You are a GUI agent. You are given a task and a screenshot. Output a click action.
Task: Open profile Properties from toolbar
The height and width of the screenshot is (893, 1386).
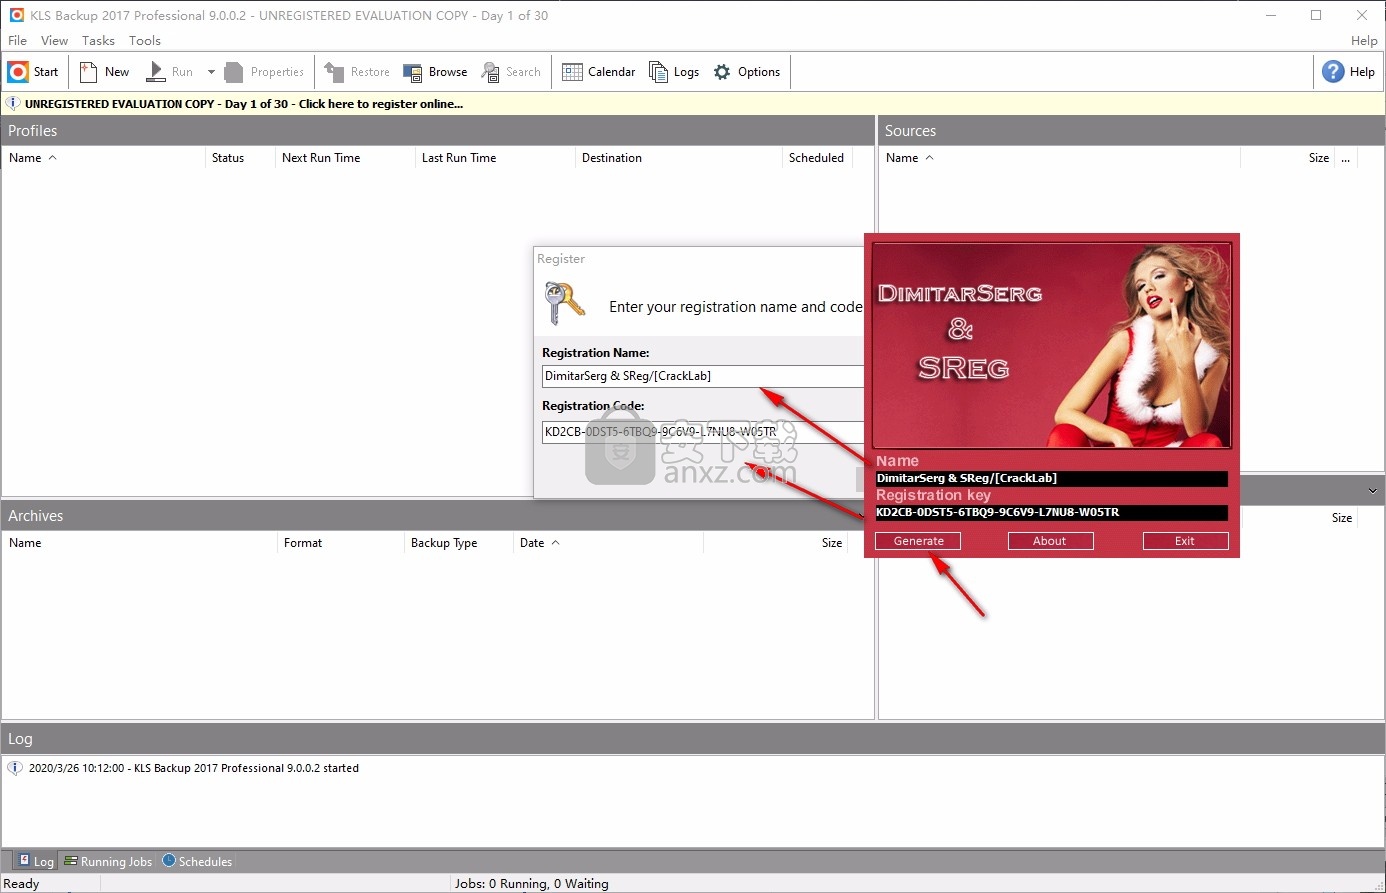(265, 72)
